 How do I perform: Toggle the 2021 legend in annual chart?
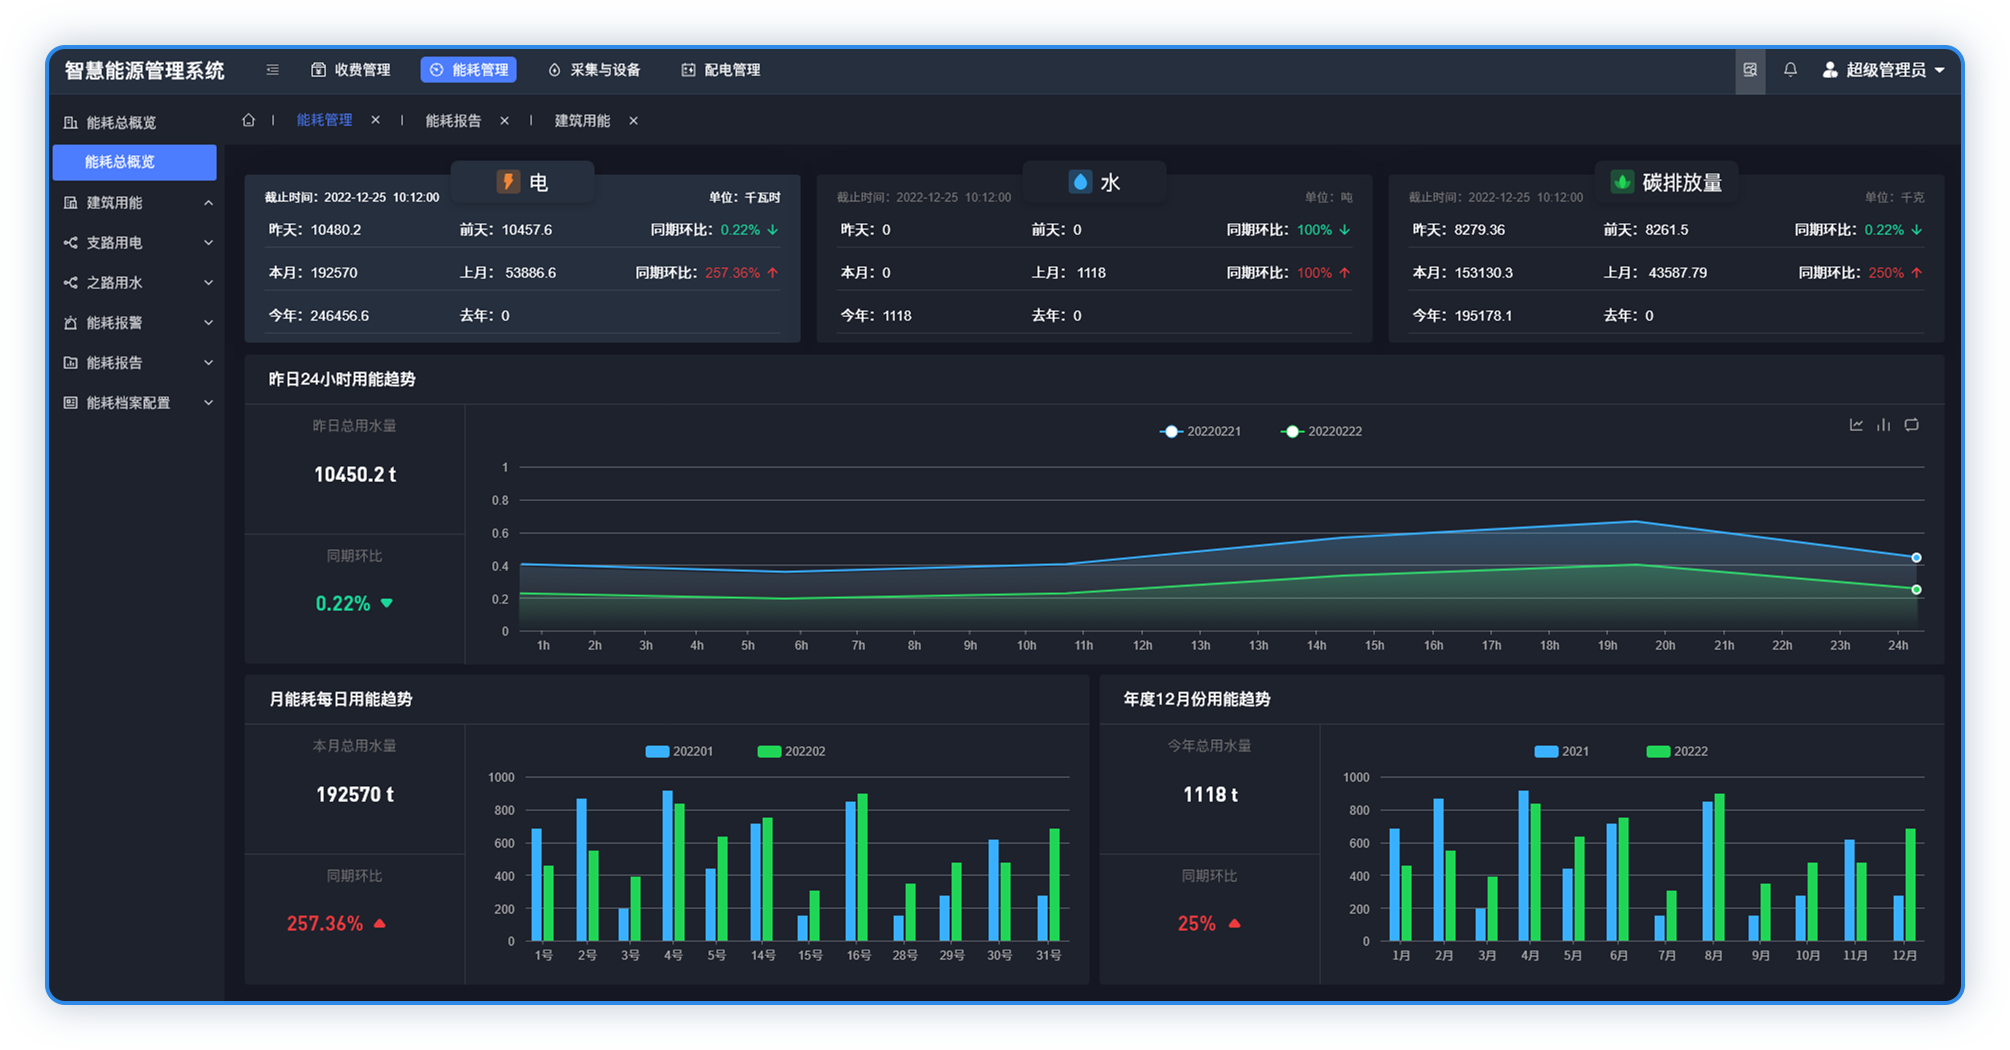pyautogui.click(x=1562, y=751)
